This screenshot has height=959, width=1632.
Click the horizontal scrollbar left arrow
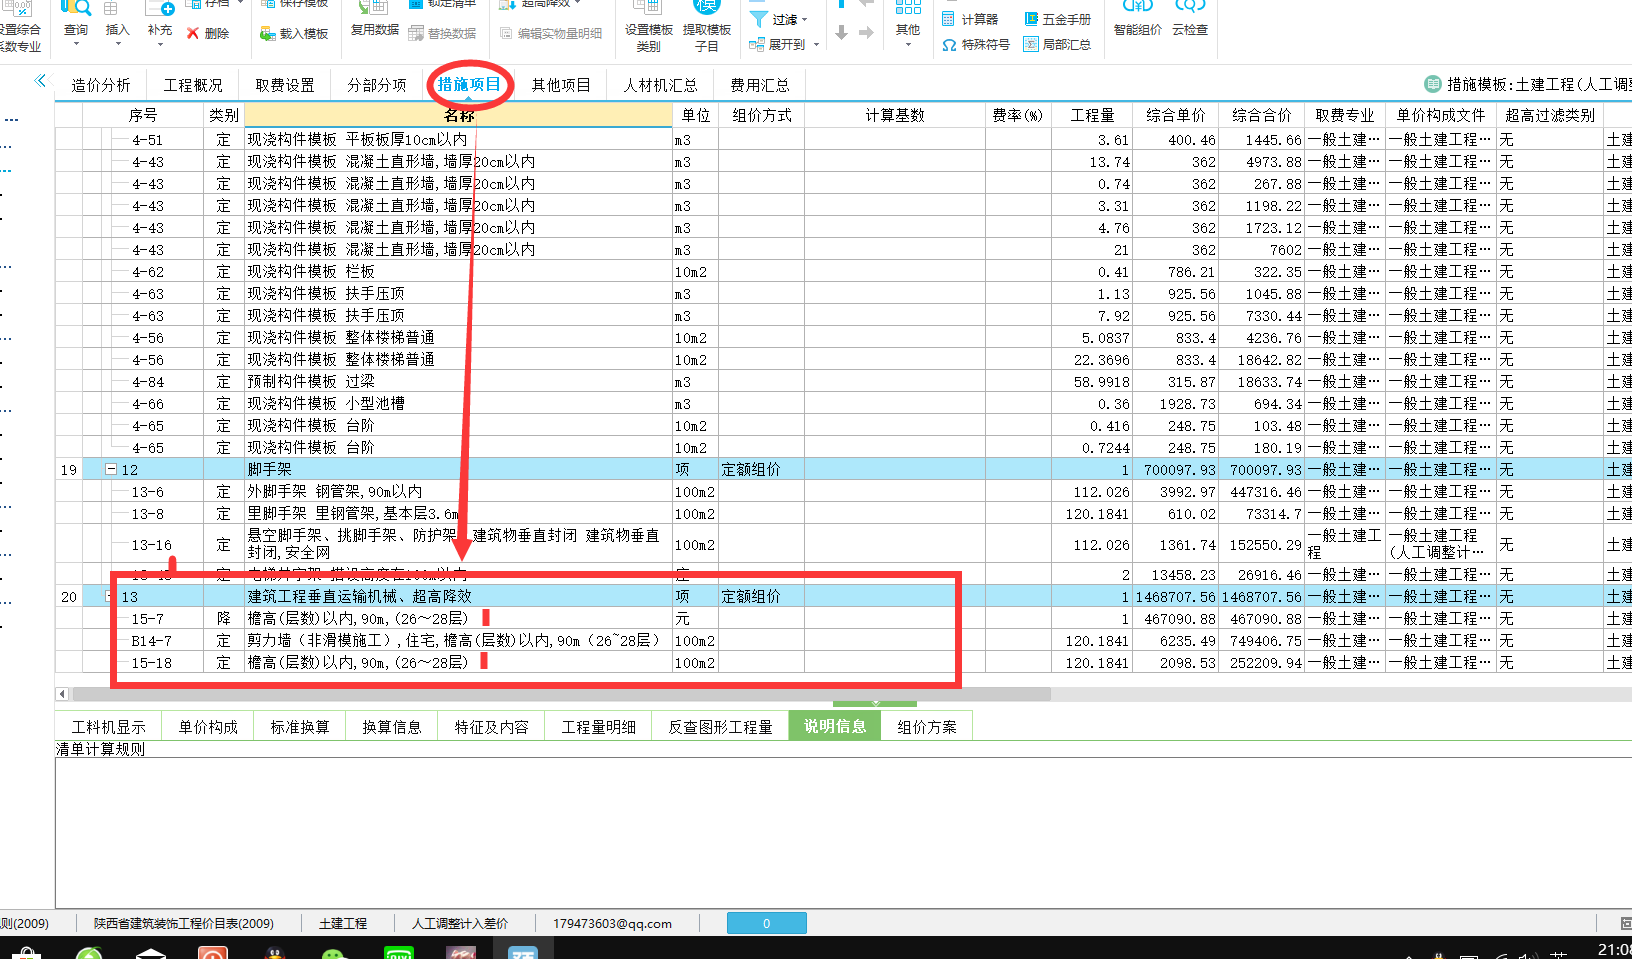click(x=62, y=694)
